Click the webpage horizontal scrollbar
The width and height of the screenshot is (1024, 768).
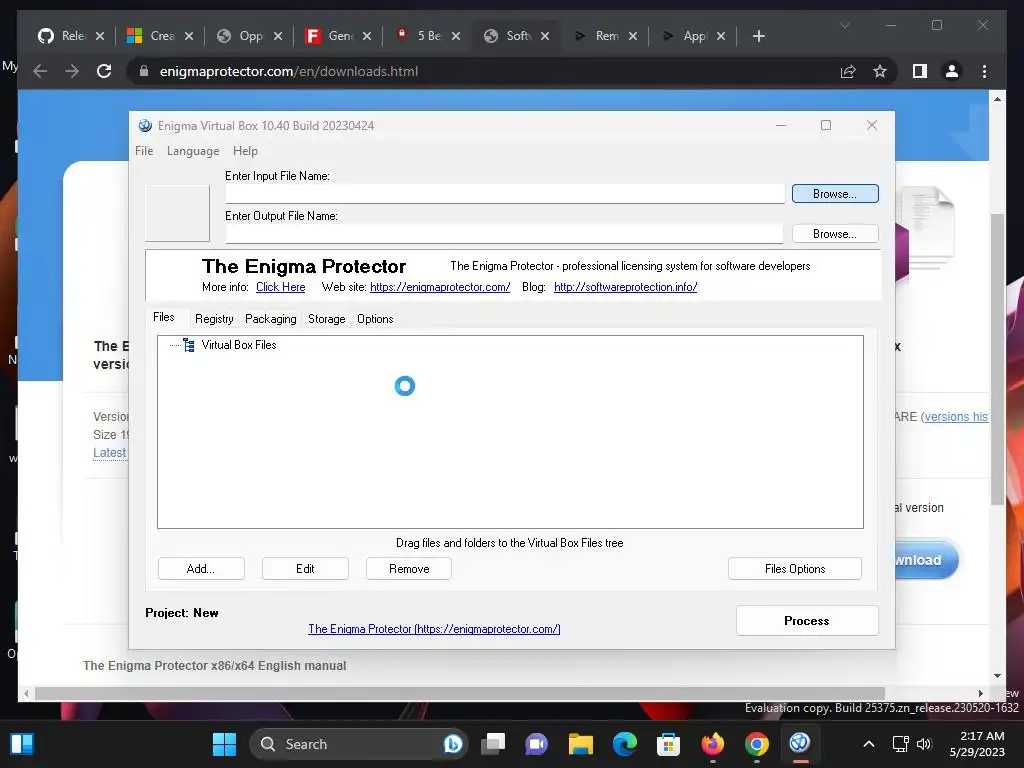pyautogui.click(x=460, y=694)
